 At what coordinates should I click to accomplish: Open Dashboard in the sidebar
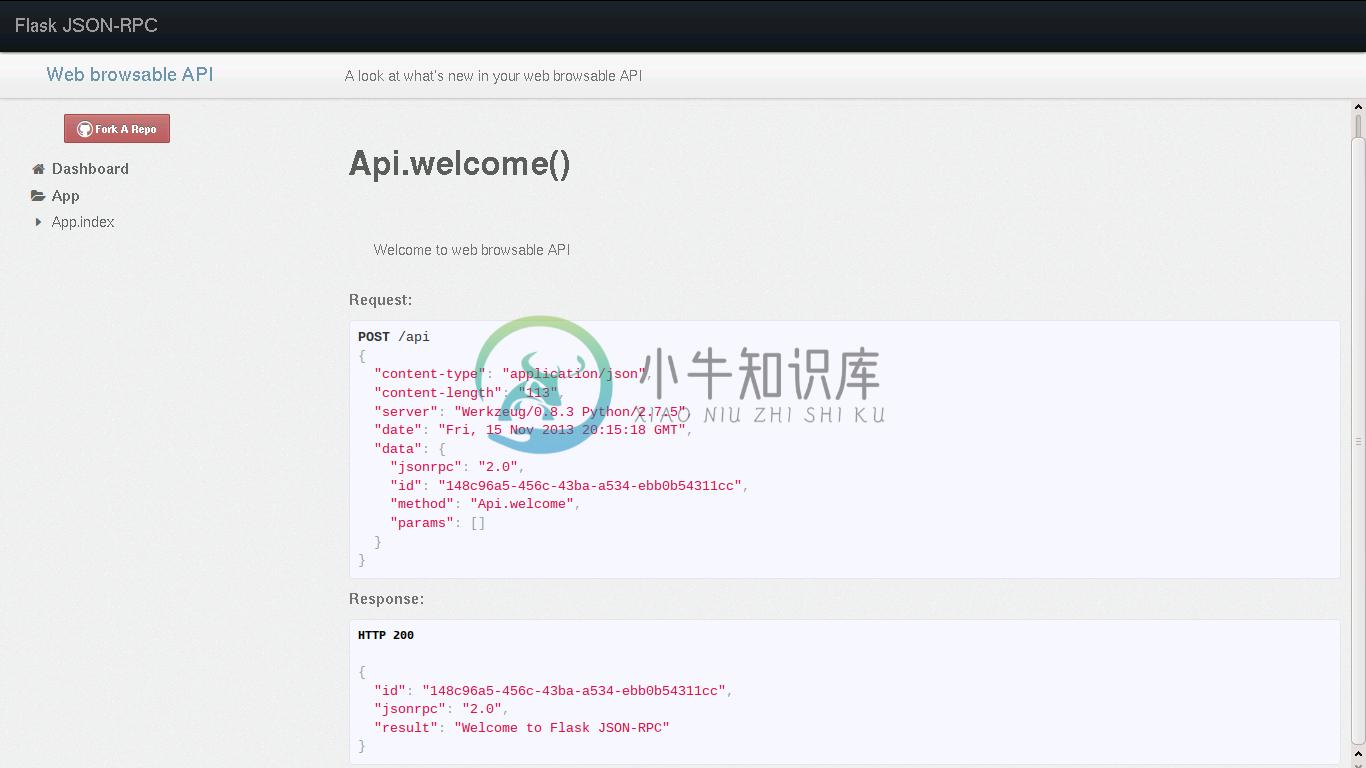tap(90, 169)
